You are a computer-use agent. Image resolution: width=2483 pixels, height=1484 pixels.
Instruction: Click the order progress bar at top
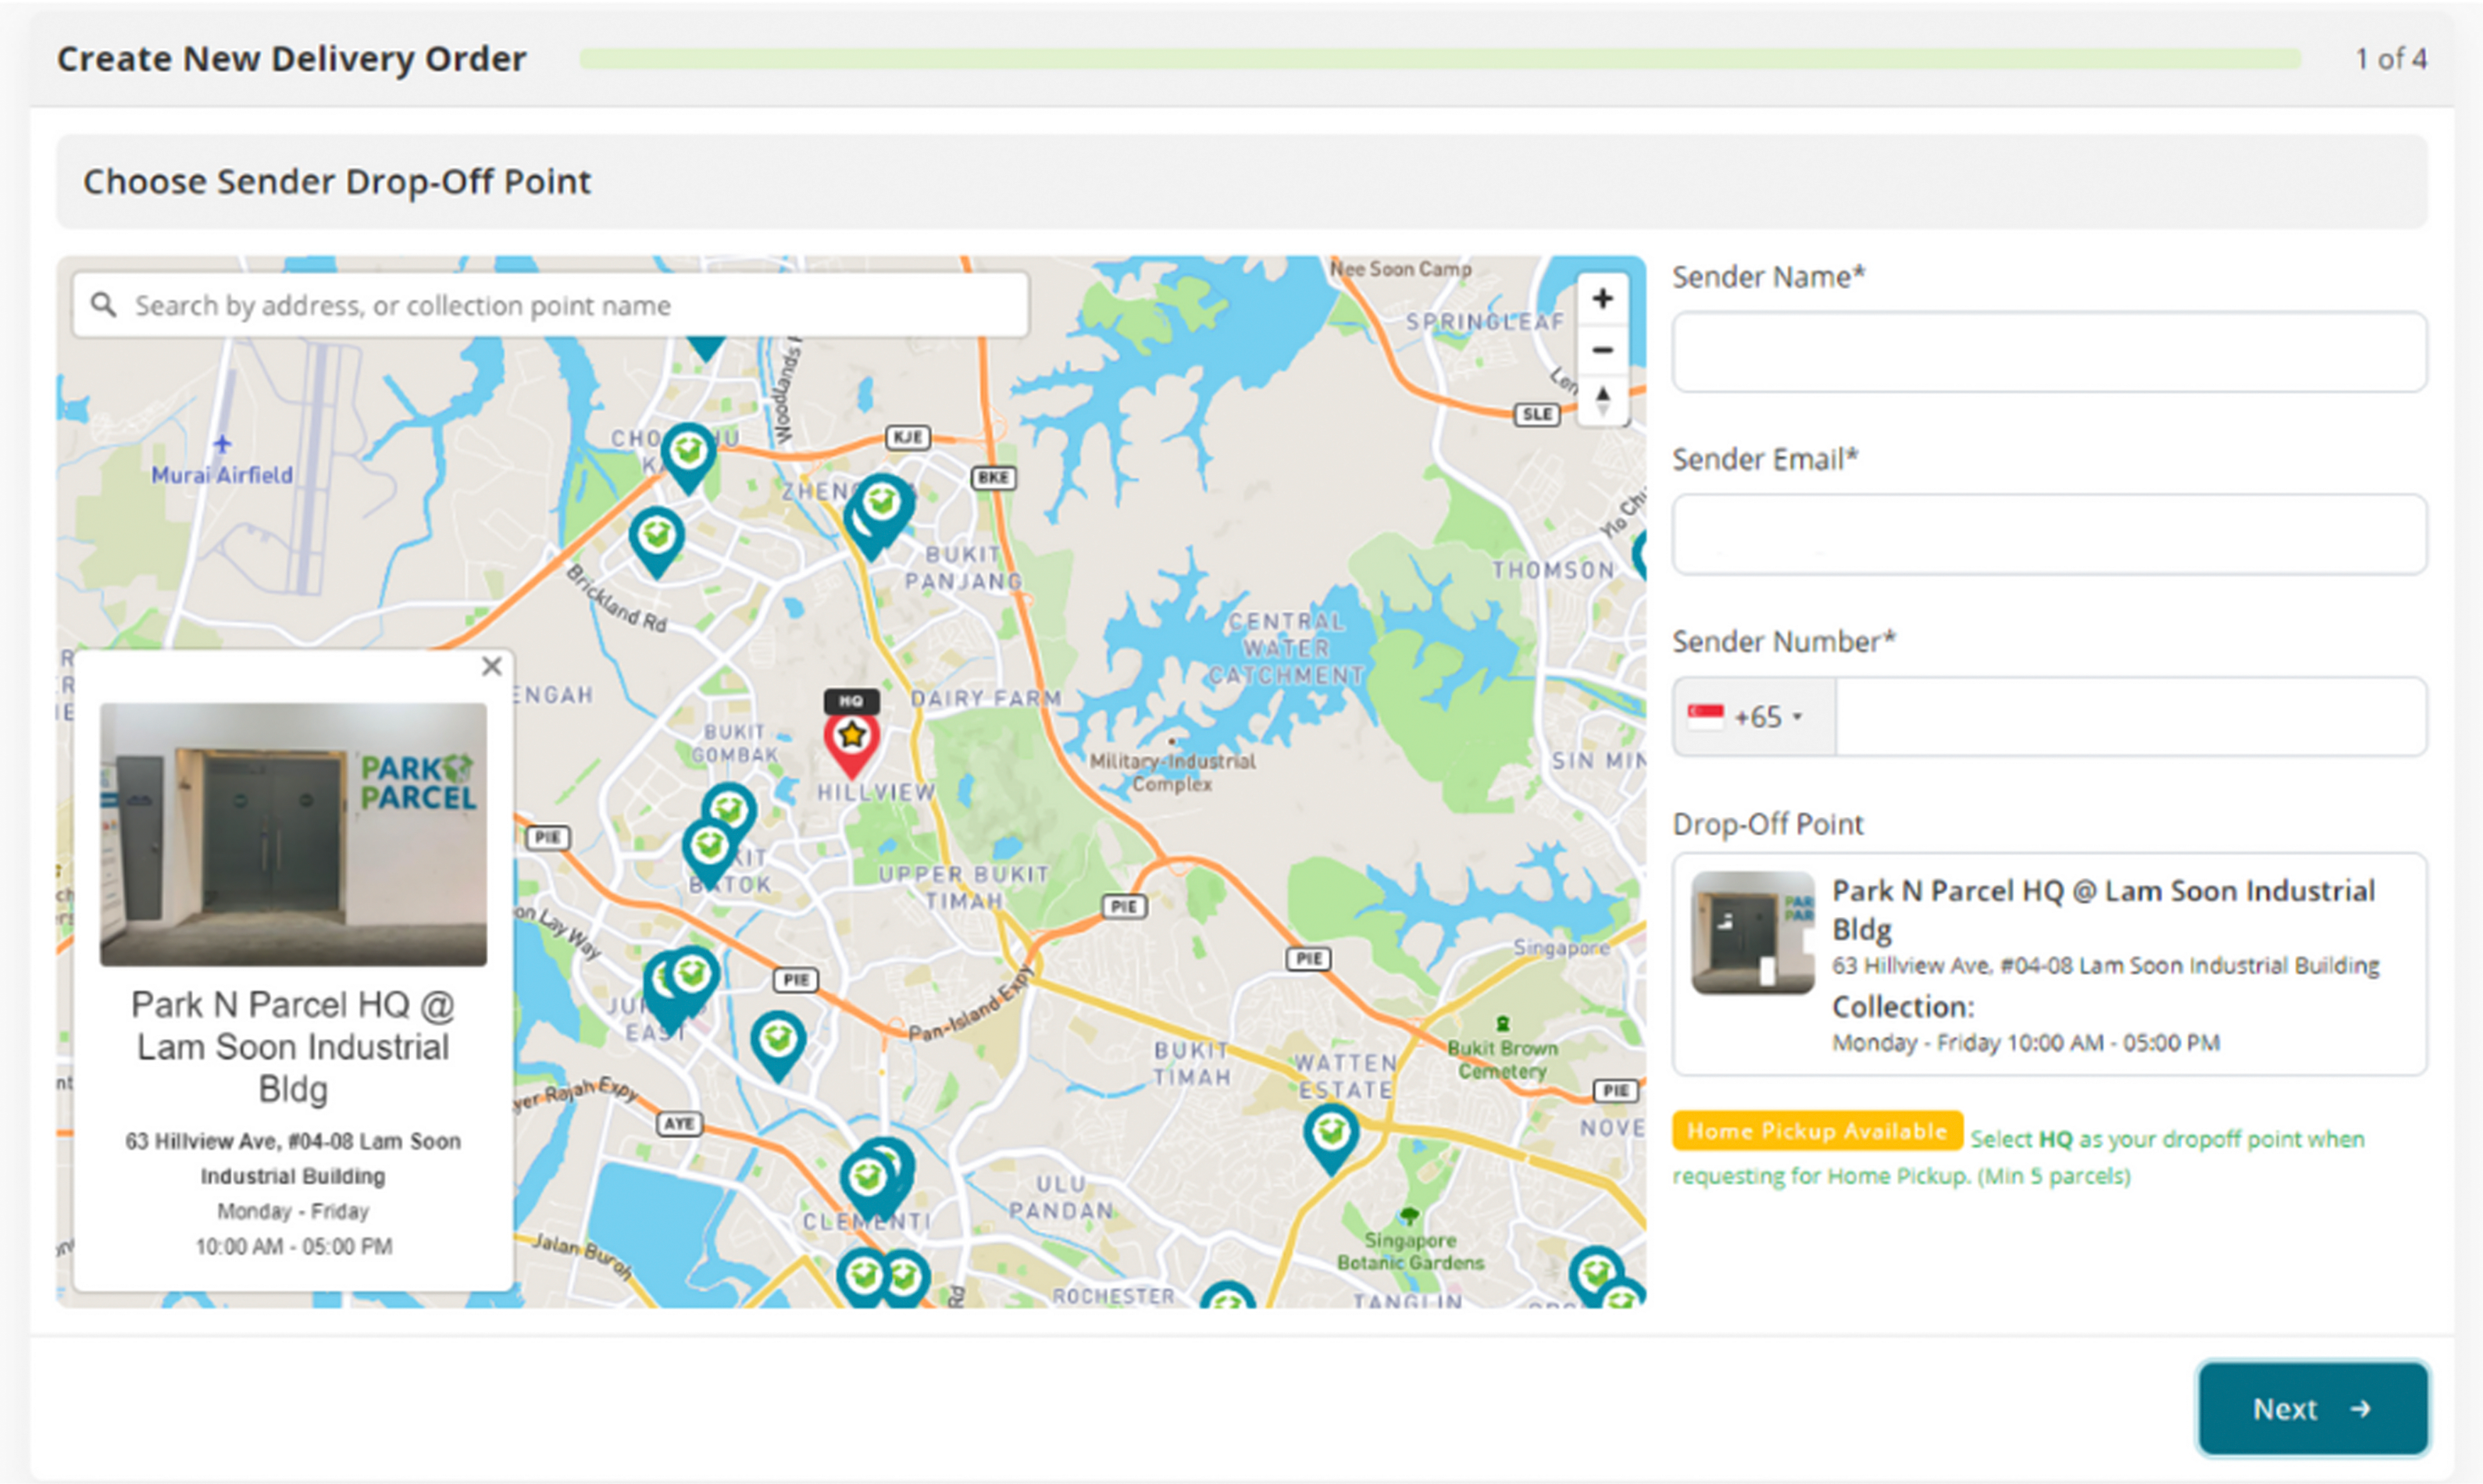(1440, 59)
